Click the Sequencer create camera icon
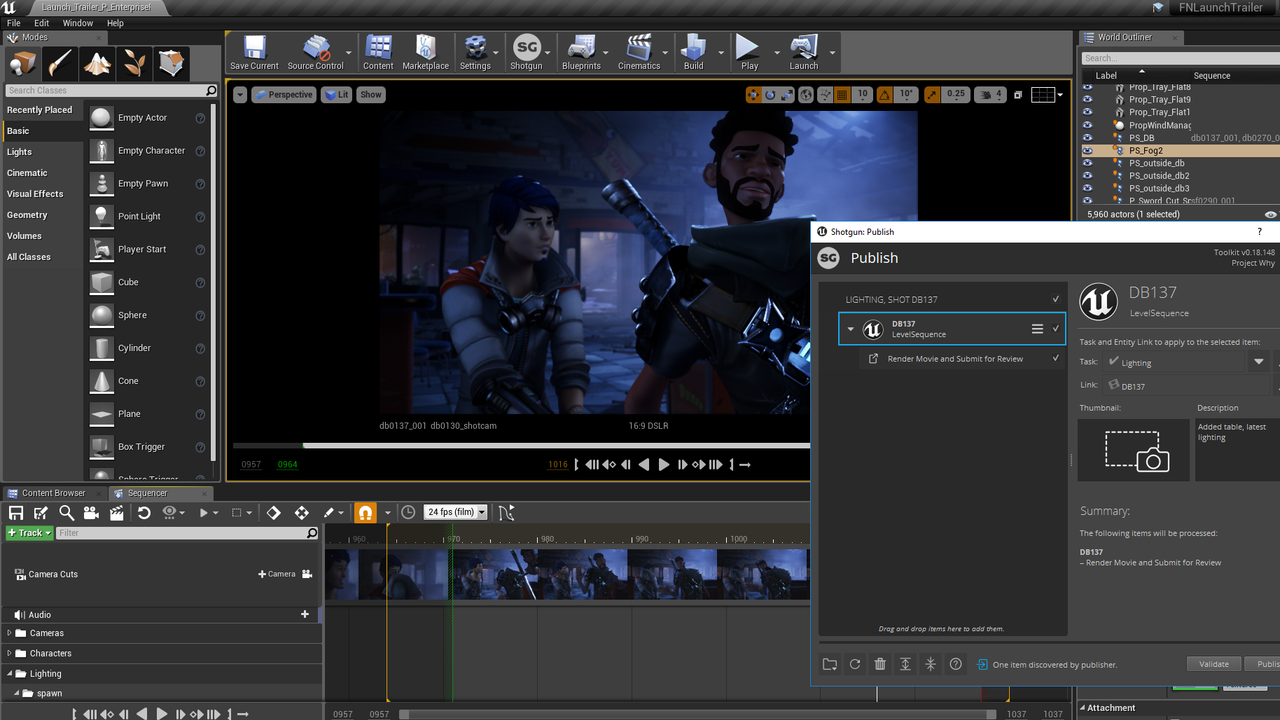The width and height of the screenshot is (1280, 720). [x=91, y=512]
